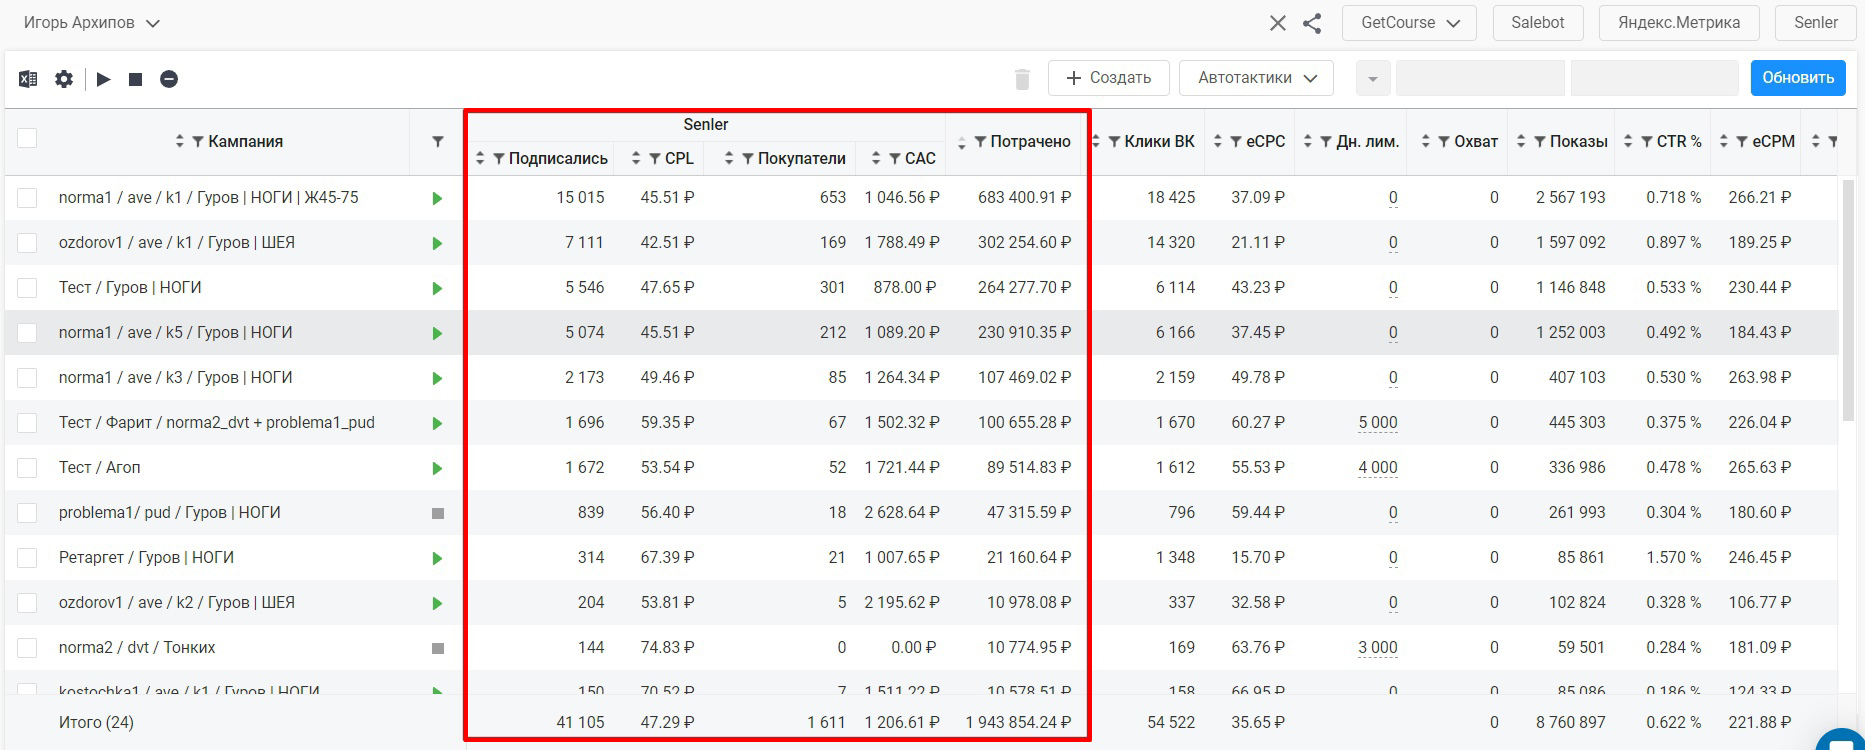1865x750 pixels.
Task: Click the green status arrow for Тест / Агоп
Action: pyautogui.click(x=437, y=468)
